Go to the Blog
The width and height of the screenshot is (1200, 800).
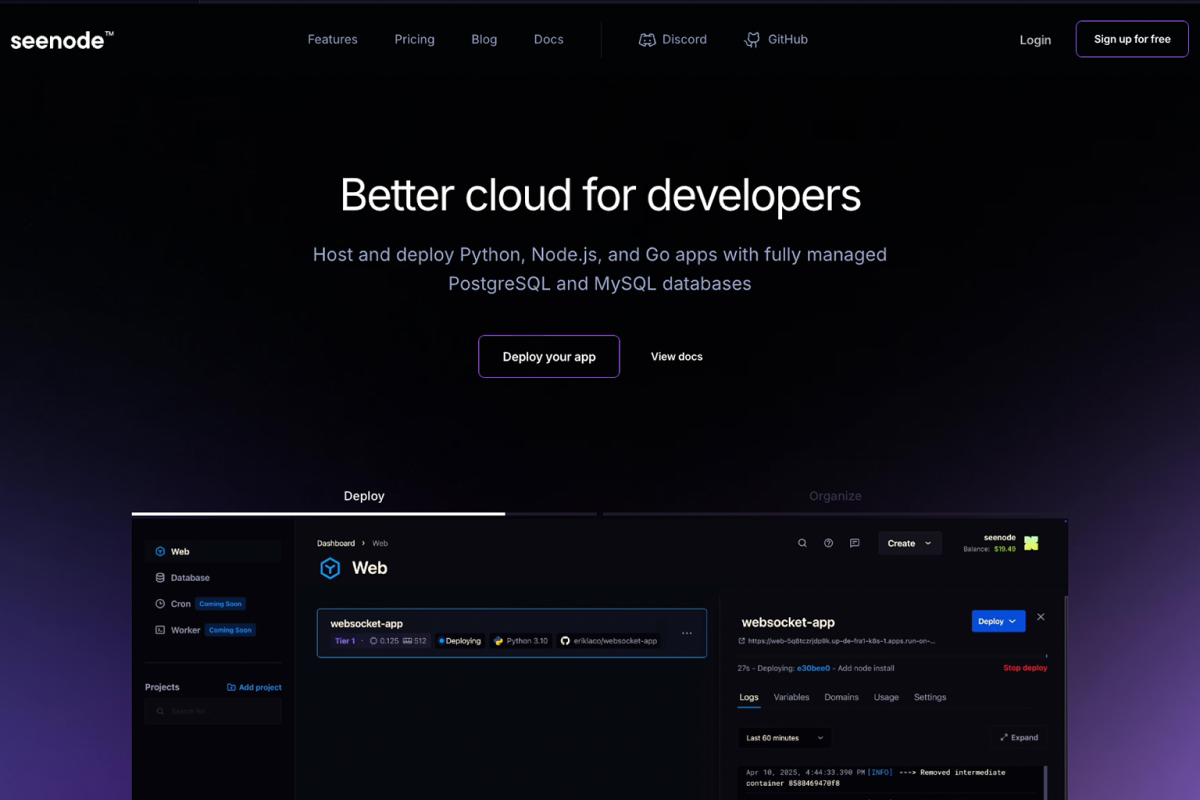point(484,39)
